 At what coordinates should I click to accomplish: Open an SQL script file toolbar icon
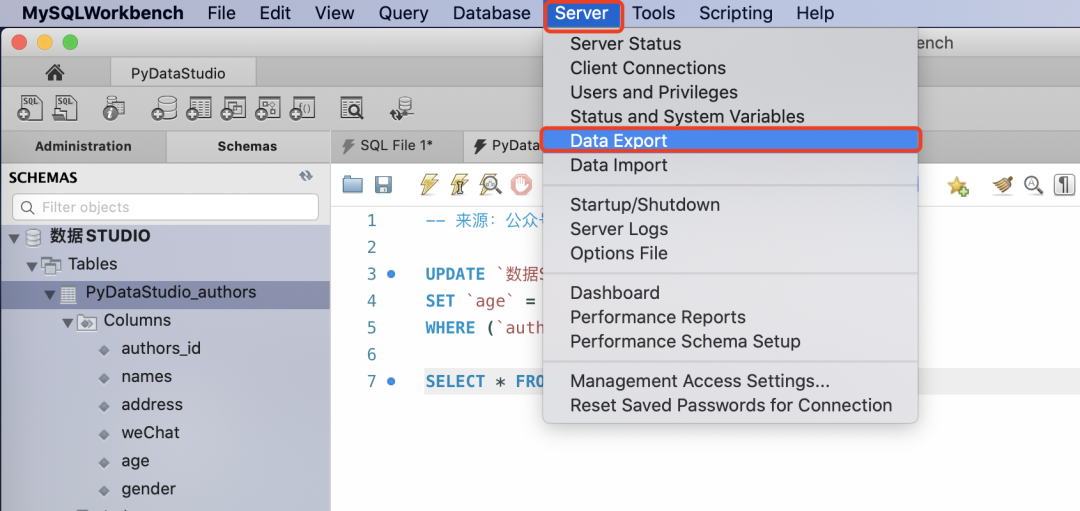[65, 107]
